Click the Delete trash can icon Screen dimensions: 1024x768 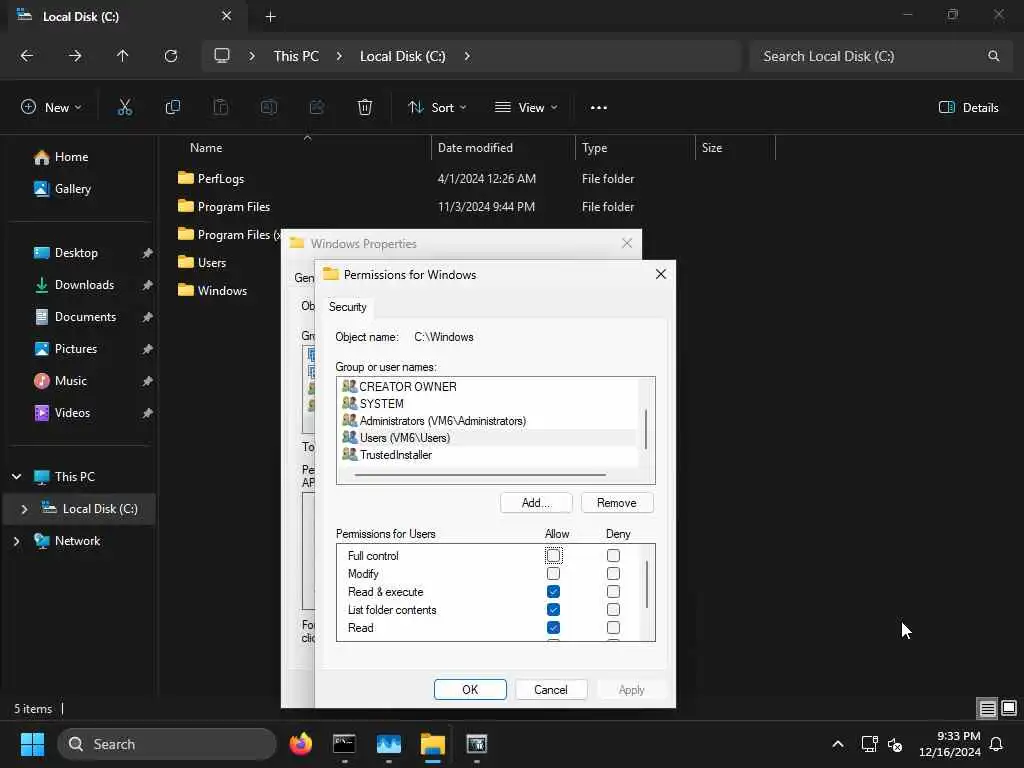coord(365,107)
